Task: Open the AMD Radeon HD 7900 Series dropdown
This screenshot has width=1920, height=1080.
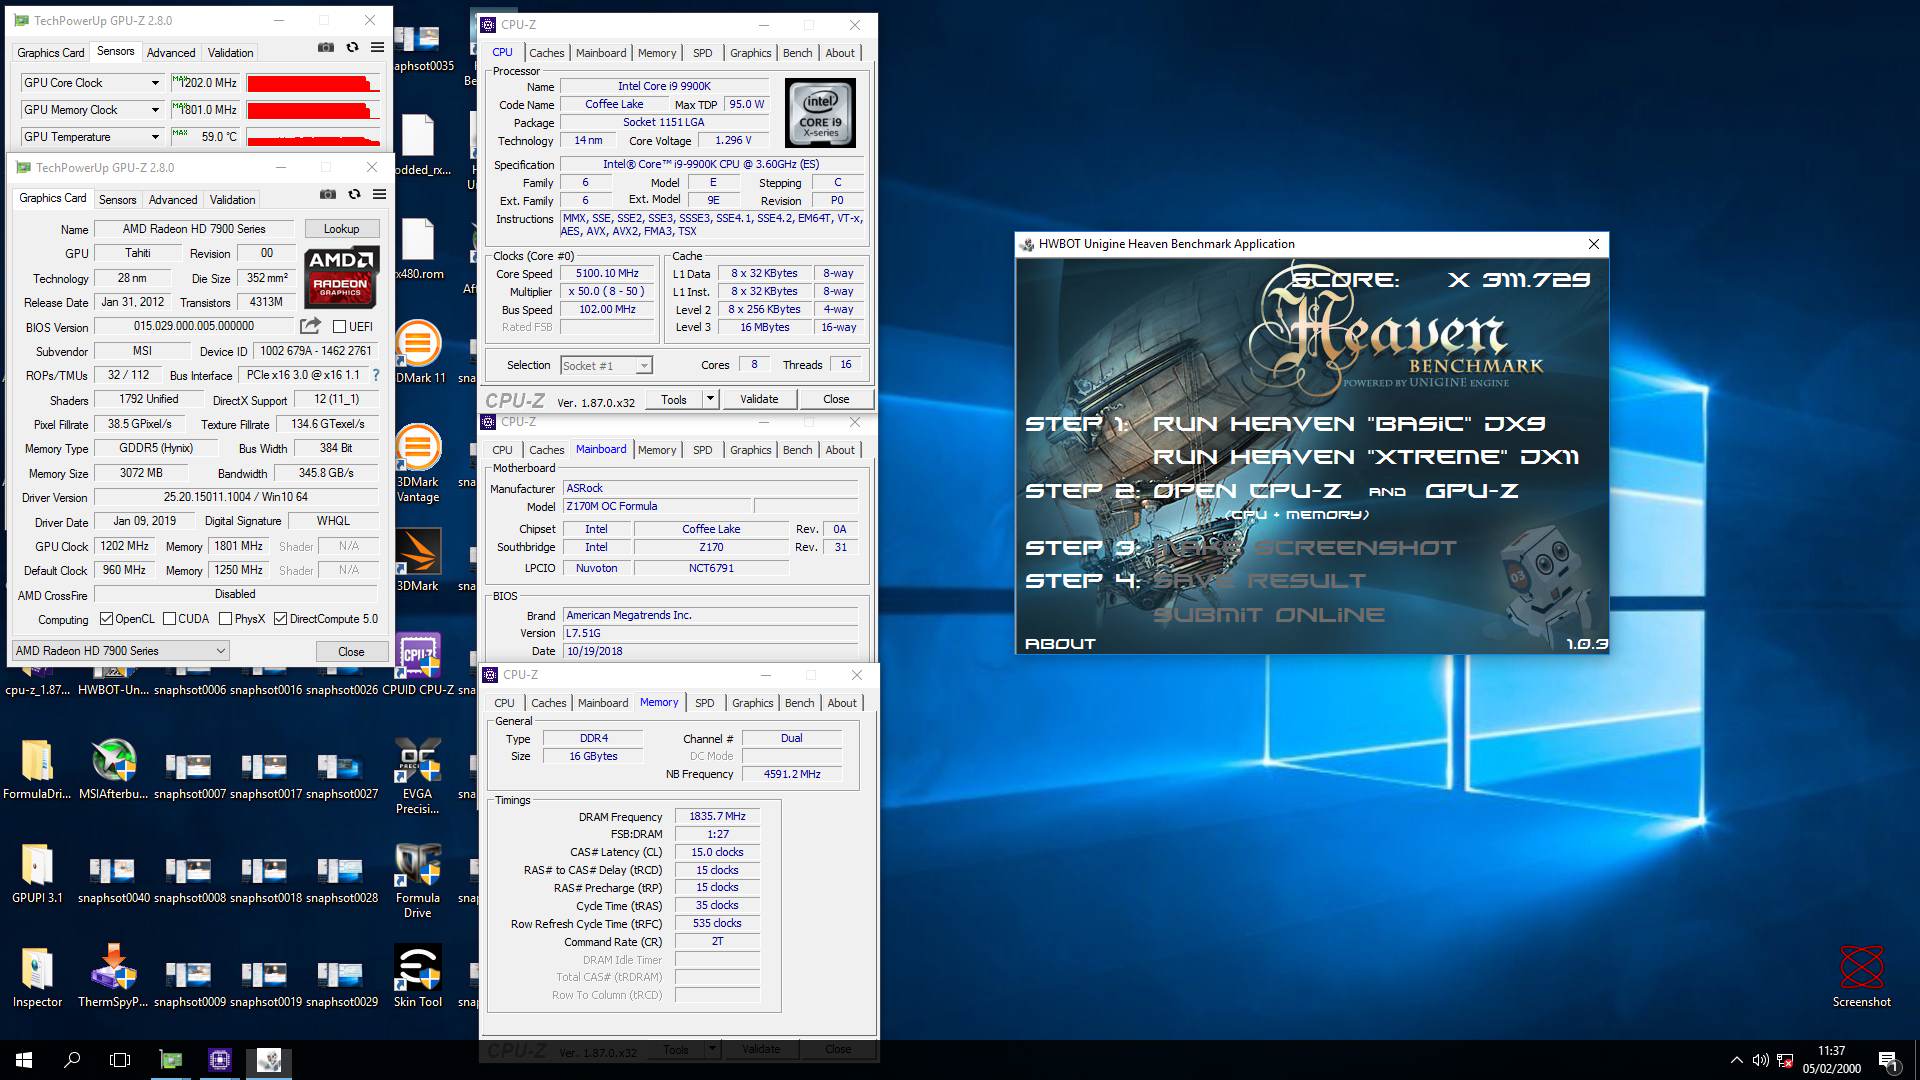Action: (x=121, y=651)
